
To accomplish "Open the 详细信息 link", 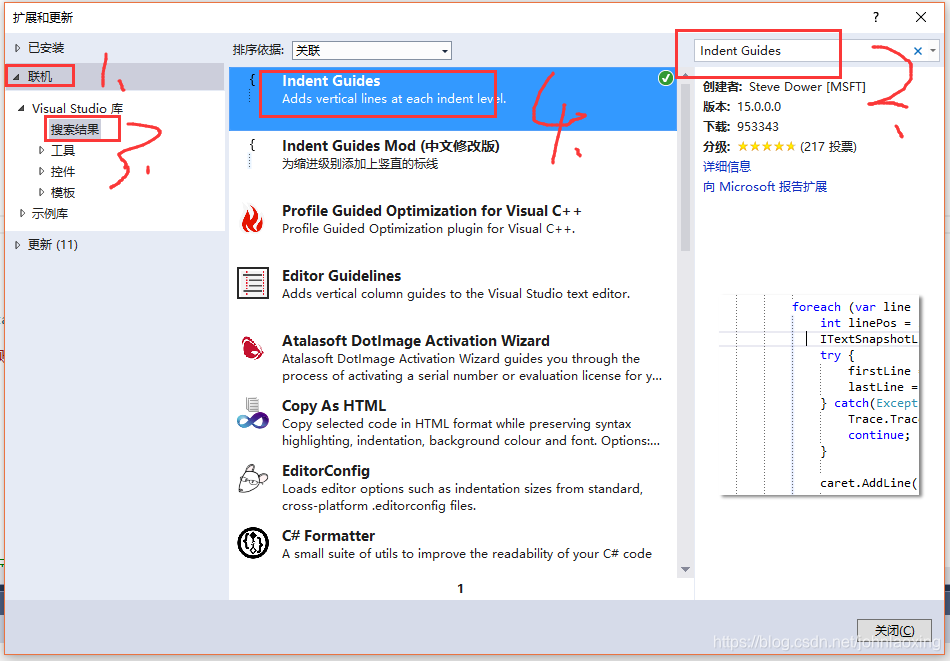I will point(726,166).
